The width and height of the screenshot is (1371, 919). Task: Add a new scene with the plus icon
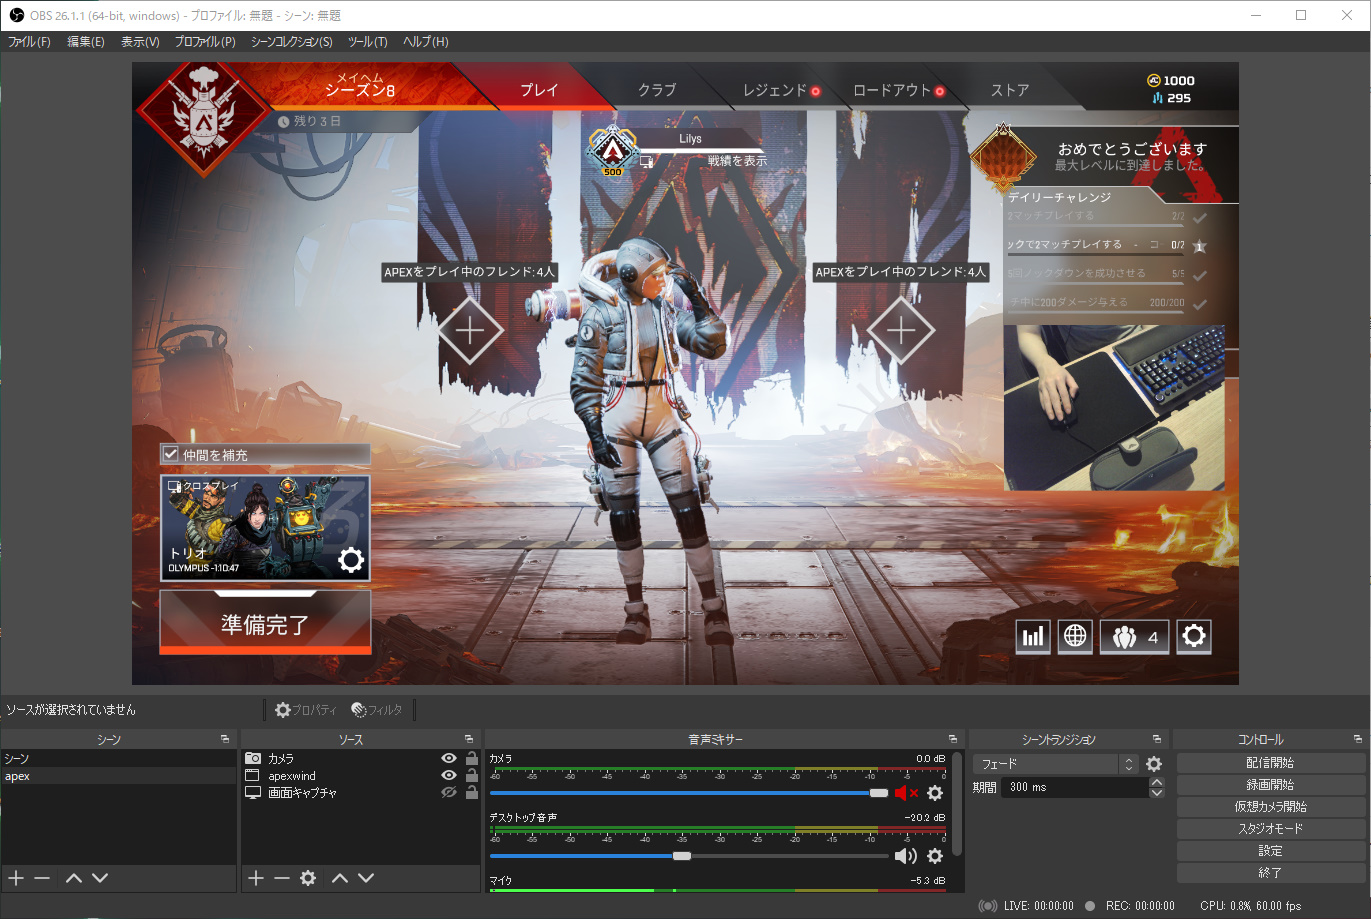point(16,878)
